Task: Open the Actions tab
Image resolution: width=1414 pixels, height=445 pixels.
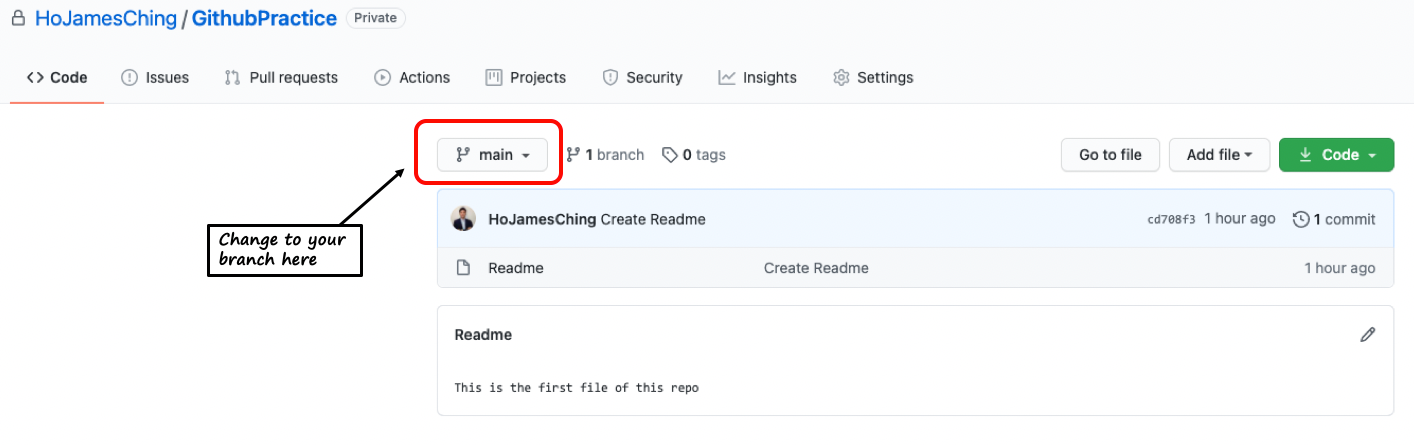Action: (x=412, y=77)
